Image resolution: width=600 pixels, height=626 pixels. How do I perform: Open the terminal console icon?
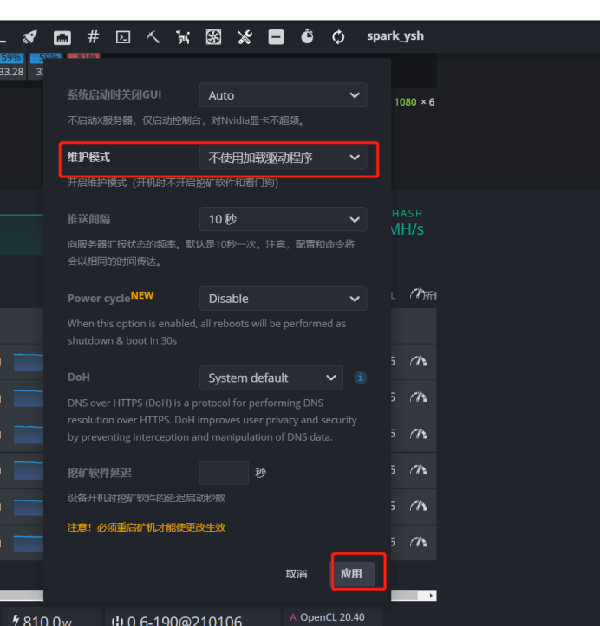point(123,37)
